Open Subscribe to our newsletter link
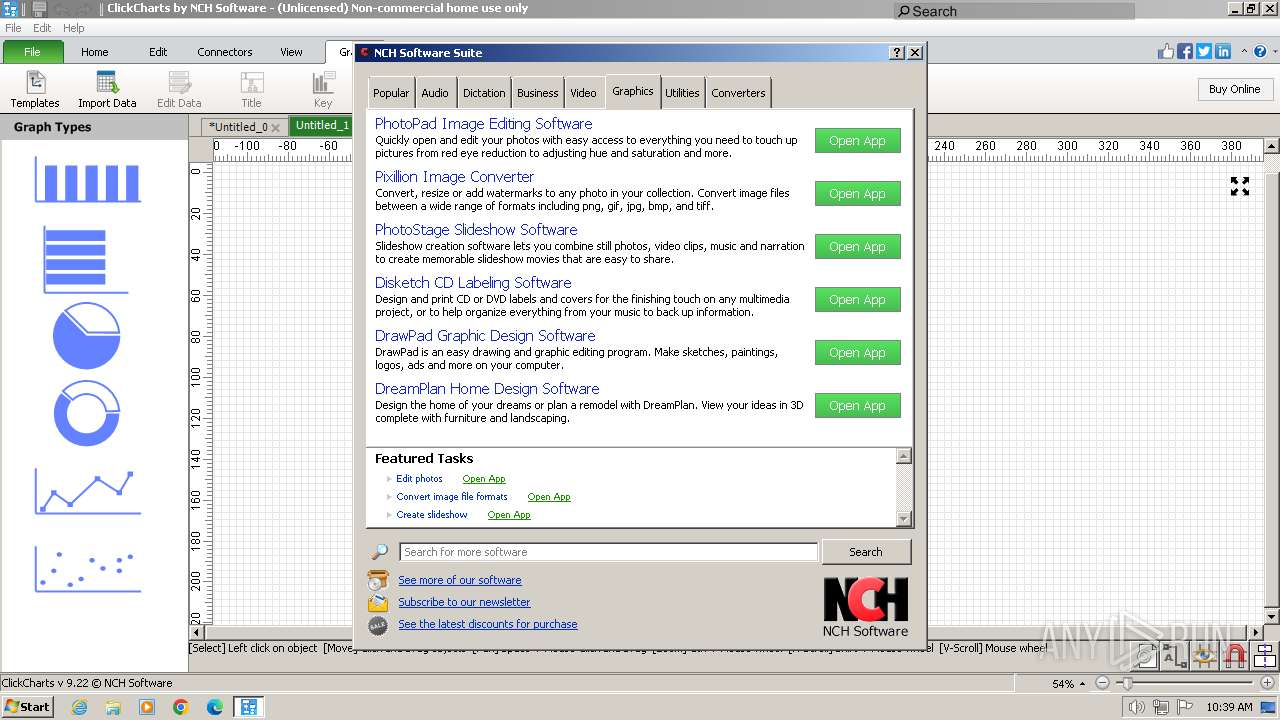The image size is (1280, 720). pyautogui.click(x=464, y=602)
